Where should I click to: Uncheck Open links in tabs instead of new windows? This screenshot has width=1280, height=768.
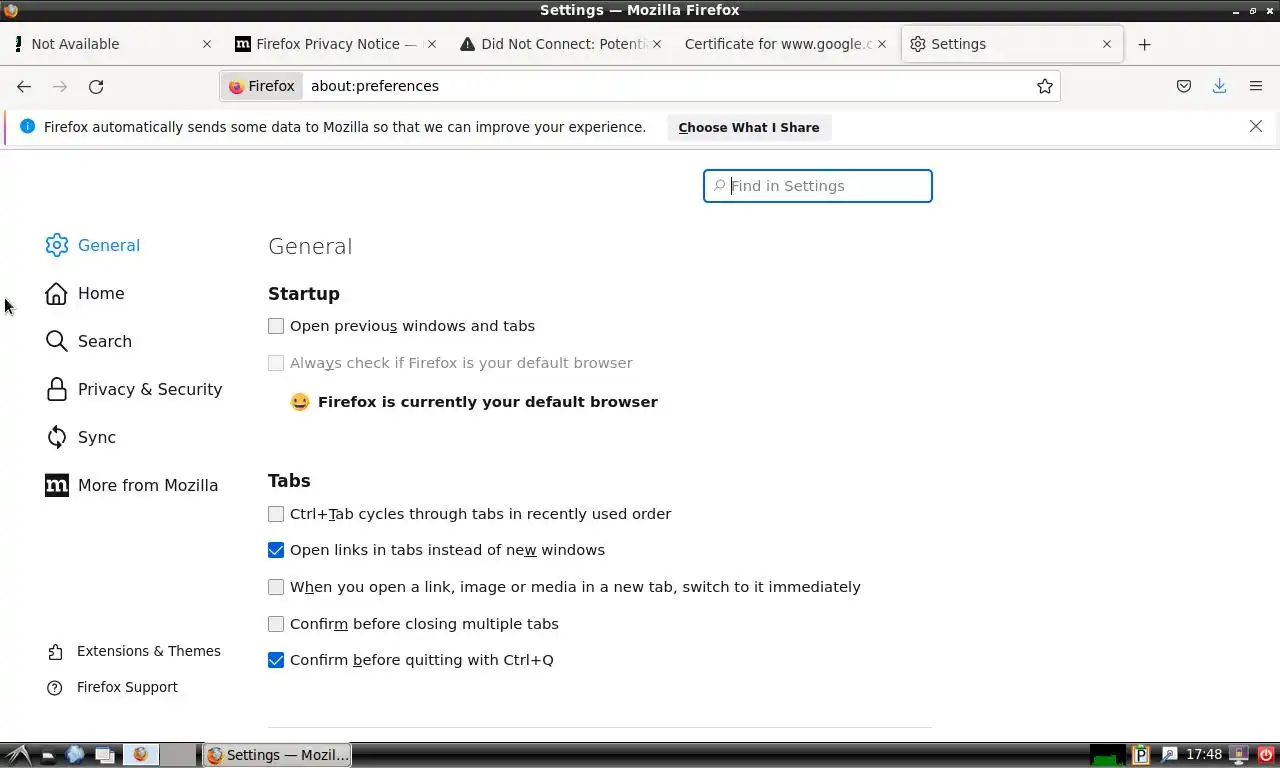coord(276,550)
